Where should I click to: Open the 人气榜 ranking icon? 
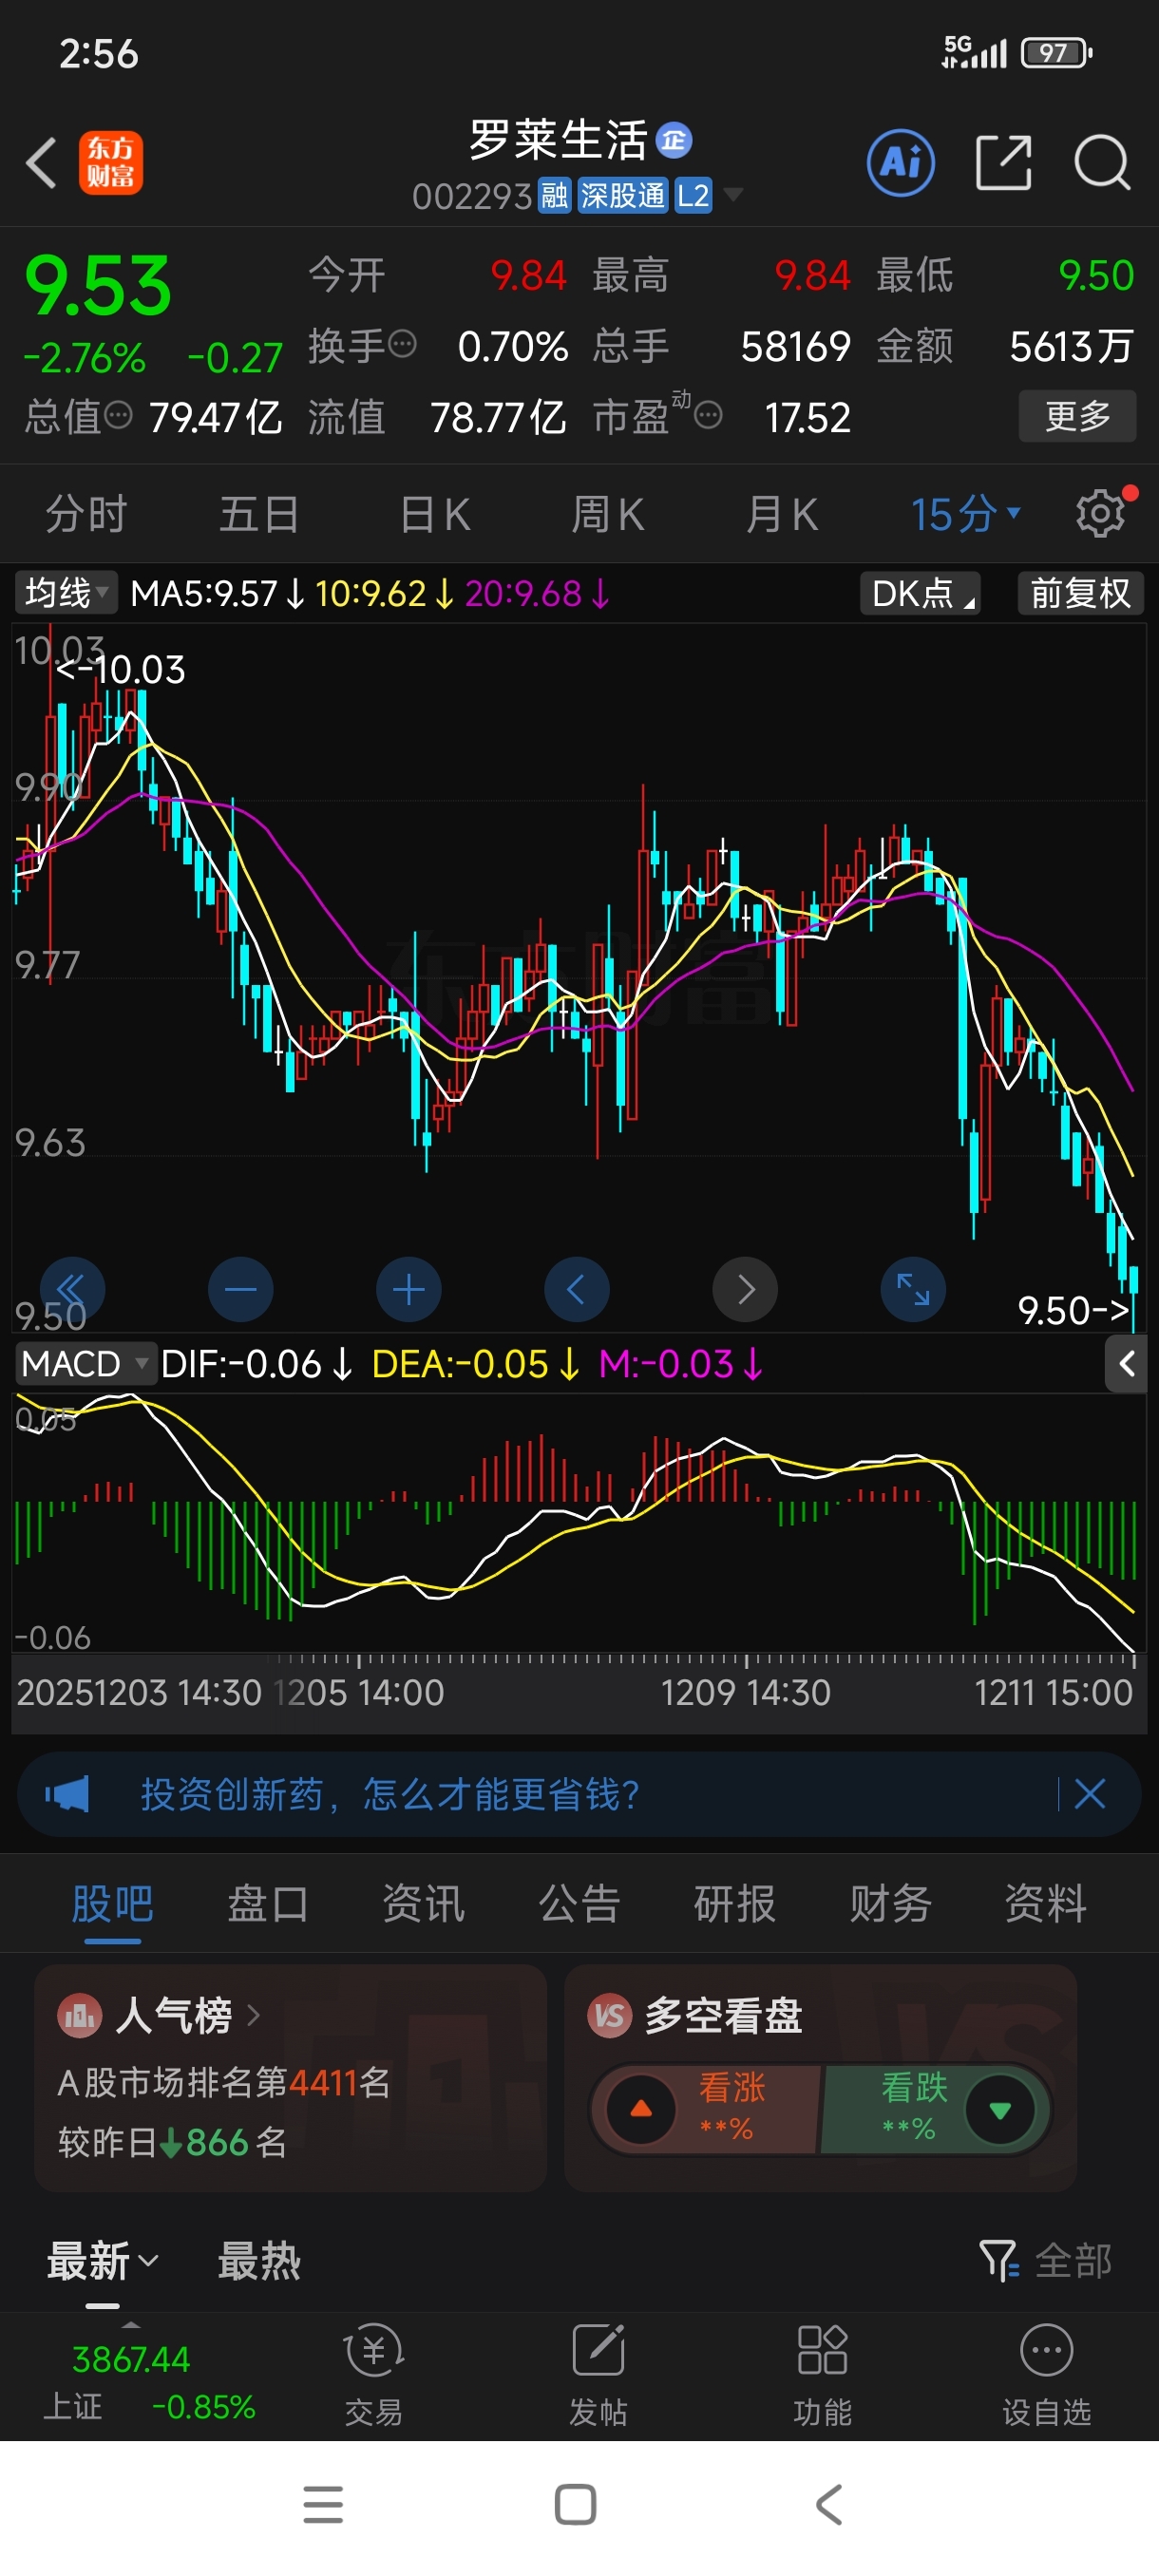coord(80,2015)
